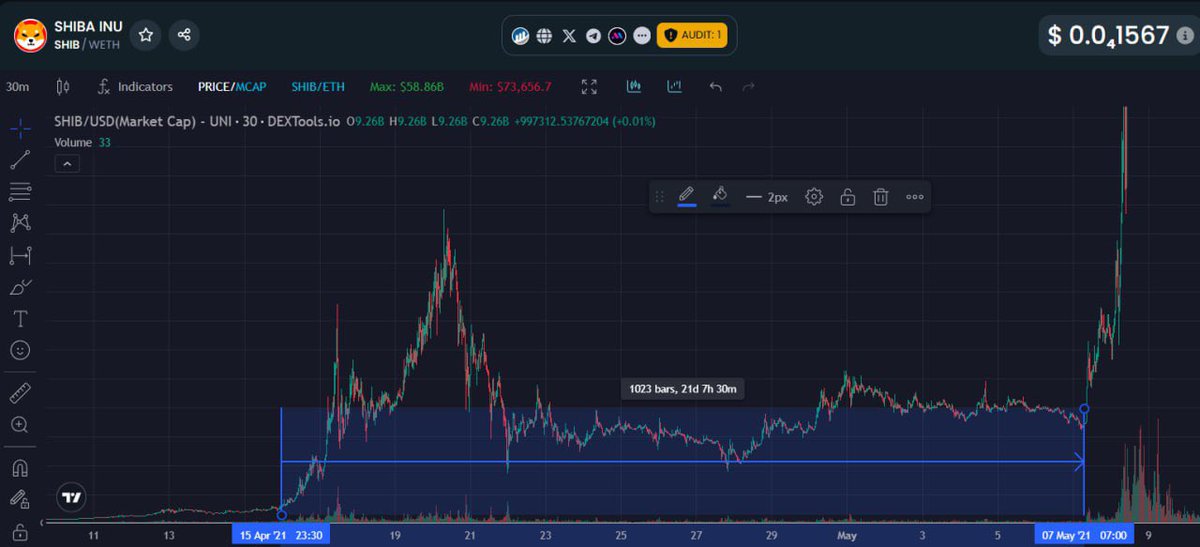1200x547 pixels.
Task: Select the zoom in tool
Action: [x=20, y=424]
